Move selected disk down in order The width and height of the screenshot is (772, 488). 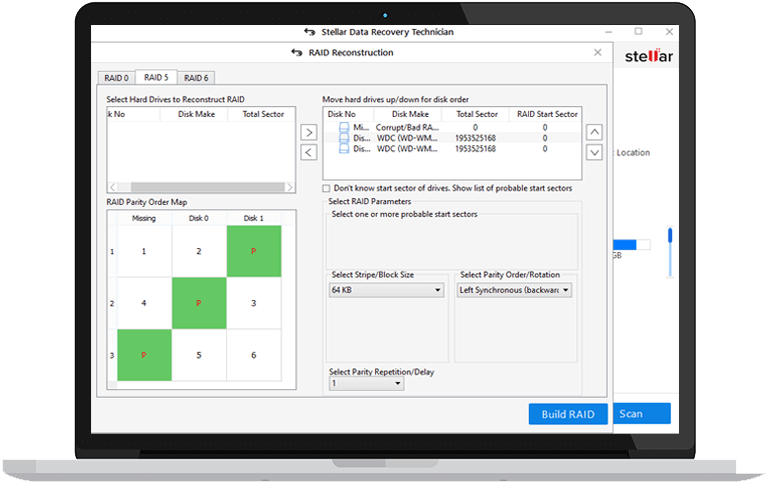(x=594, y=153)
